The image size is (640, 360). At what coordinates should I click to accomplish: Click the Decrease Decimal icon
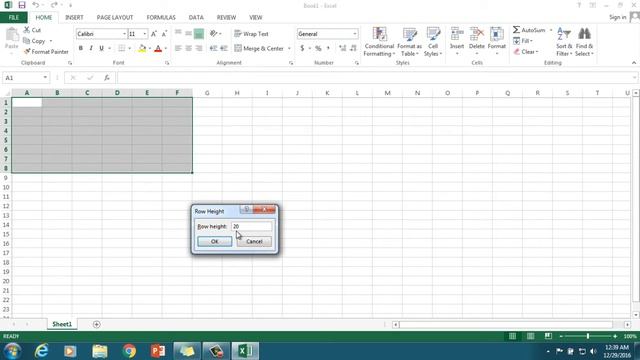[x=353, y=48]
